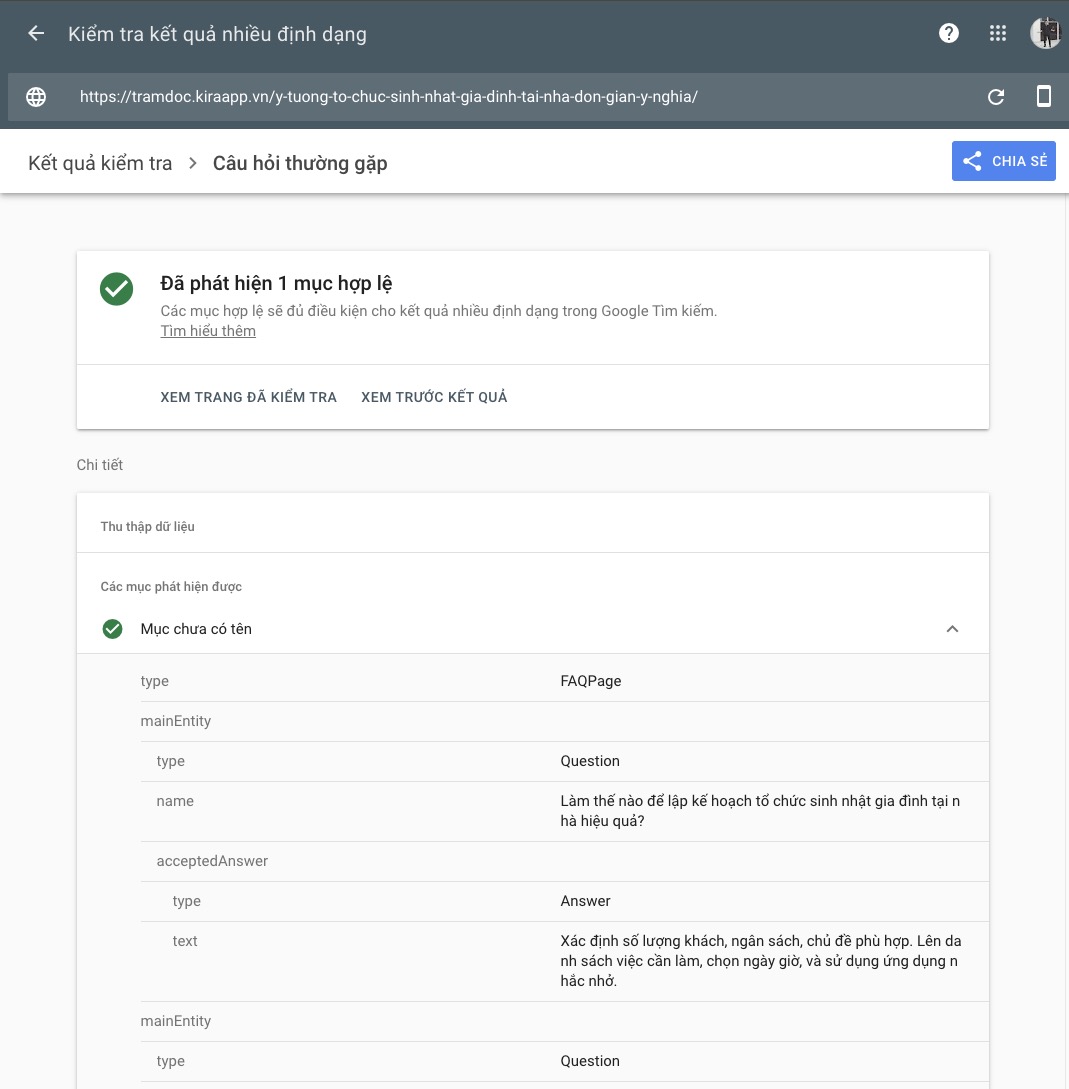Select Câu hỏi thường gặp breadcrumb
Screen dimensions: 1069x1089
(300, 163)
